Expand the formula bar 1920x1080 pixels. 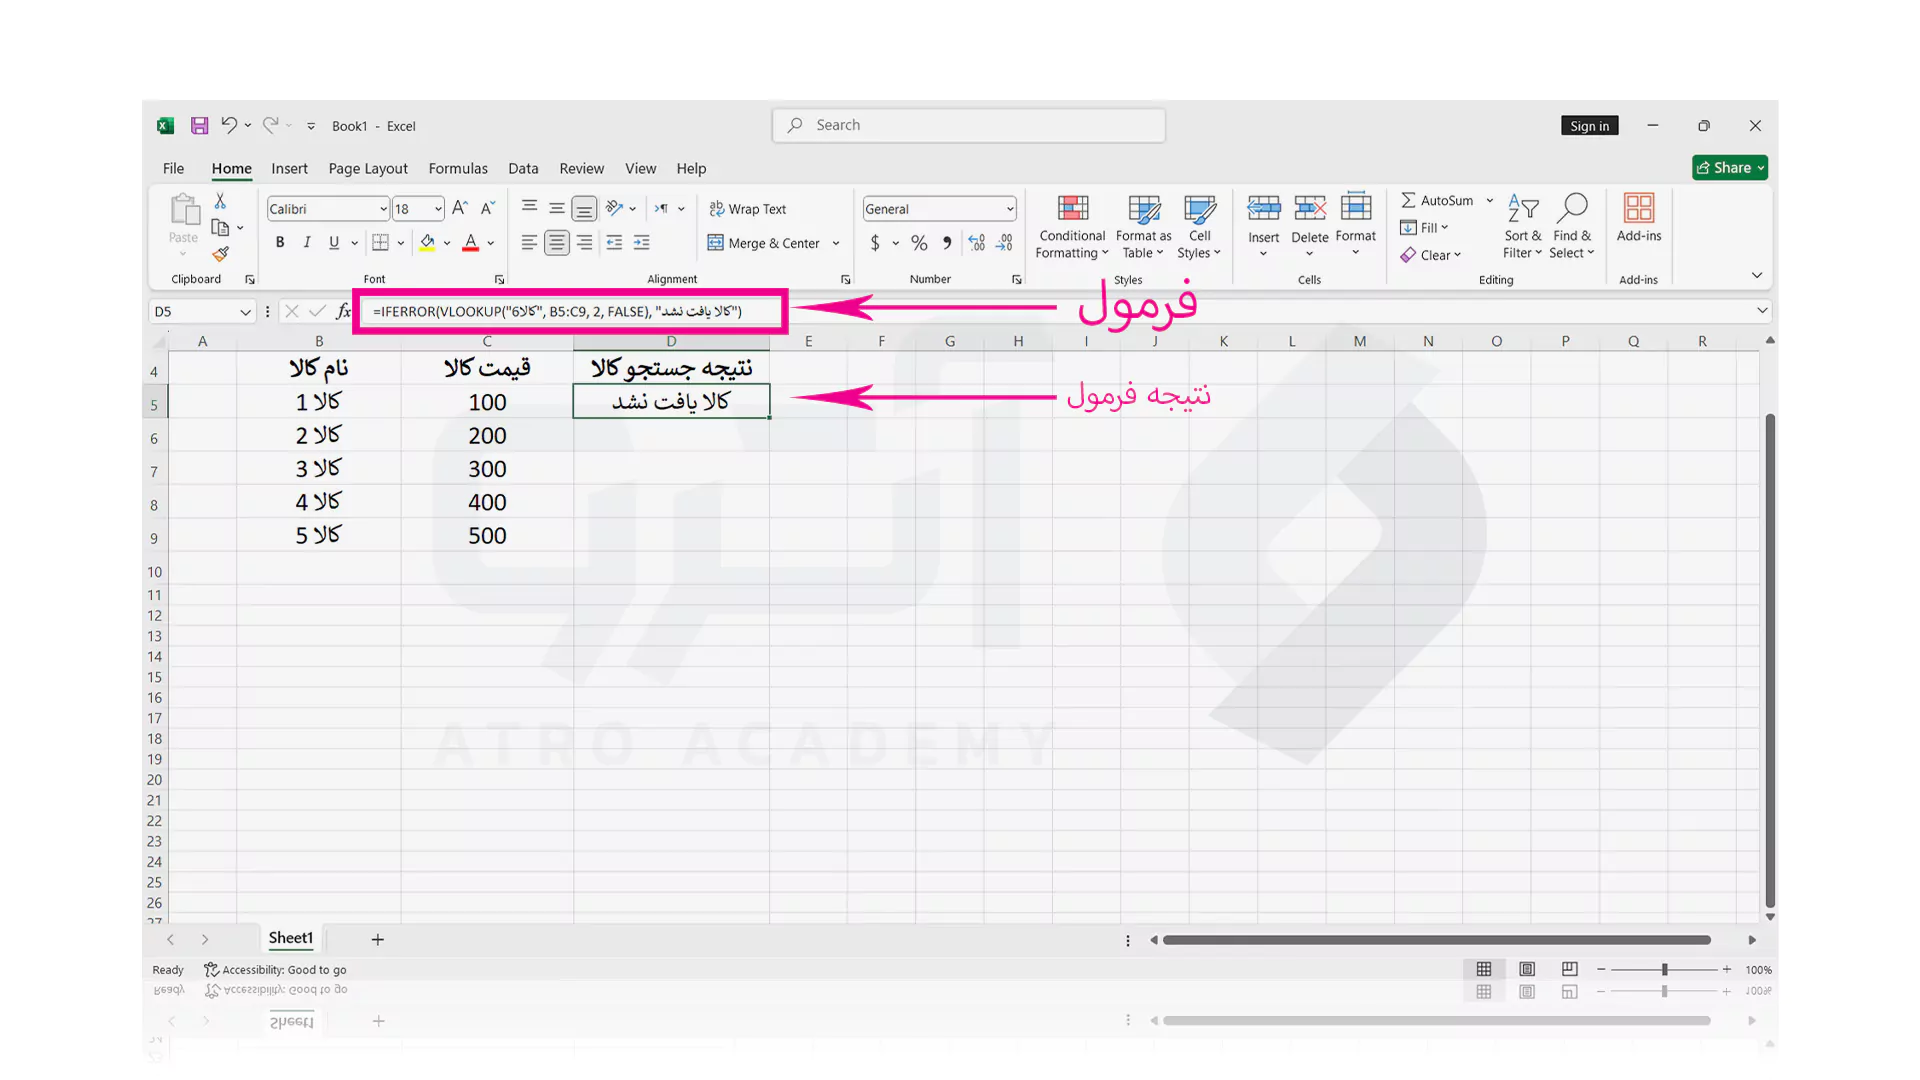pos(1762,311)
